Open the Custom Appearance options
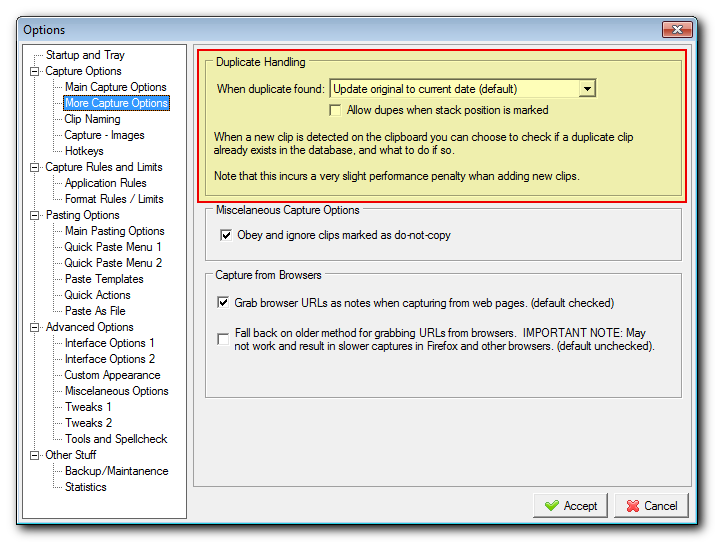This screenshot has height=542, width=715. click(x=112, y=375)
